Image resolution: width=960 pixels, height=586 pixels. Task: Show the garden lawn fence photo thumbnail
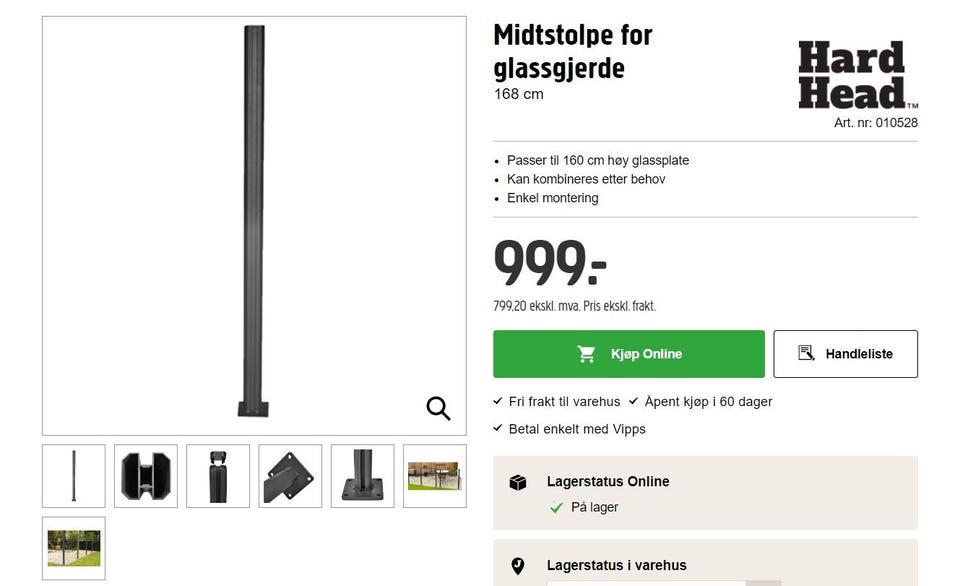[74, 548]
